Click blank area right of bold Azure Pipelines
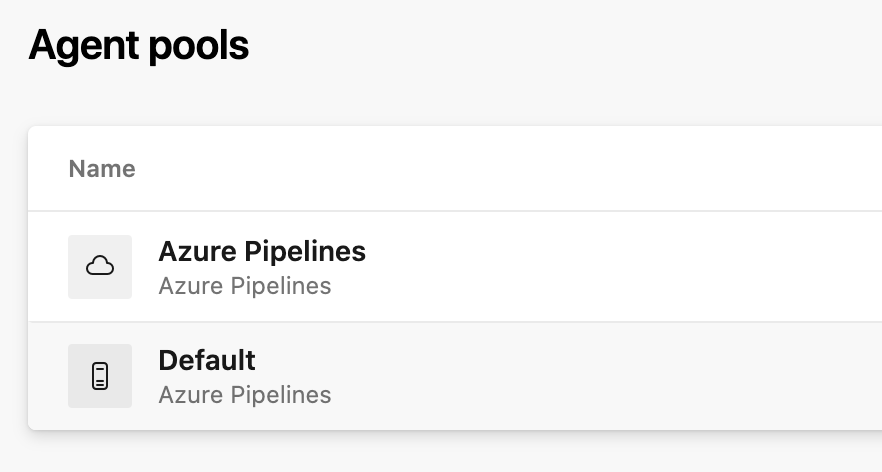The height and width of the screenshot is (472, 882). [x=600, y=252]
